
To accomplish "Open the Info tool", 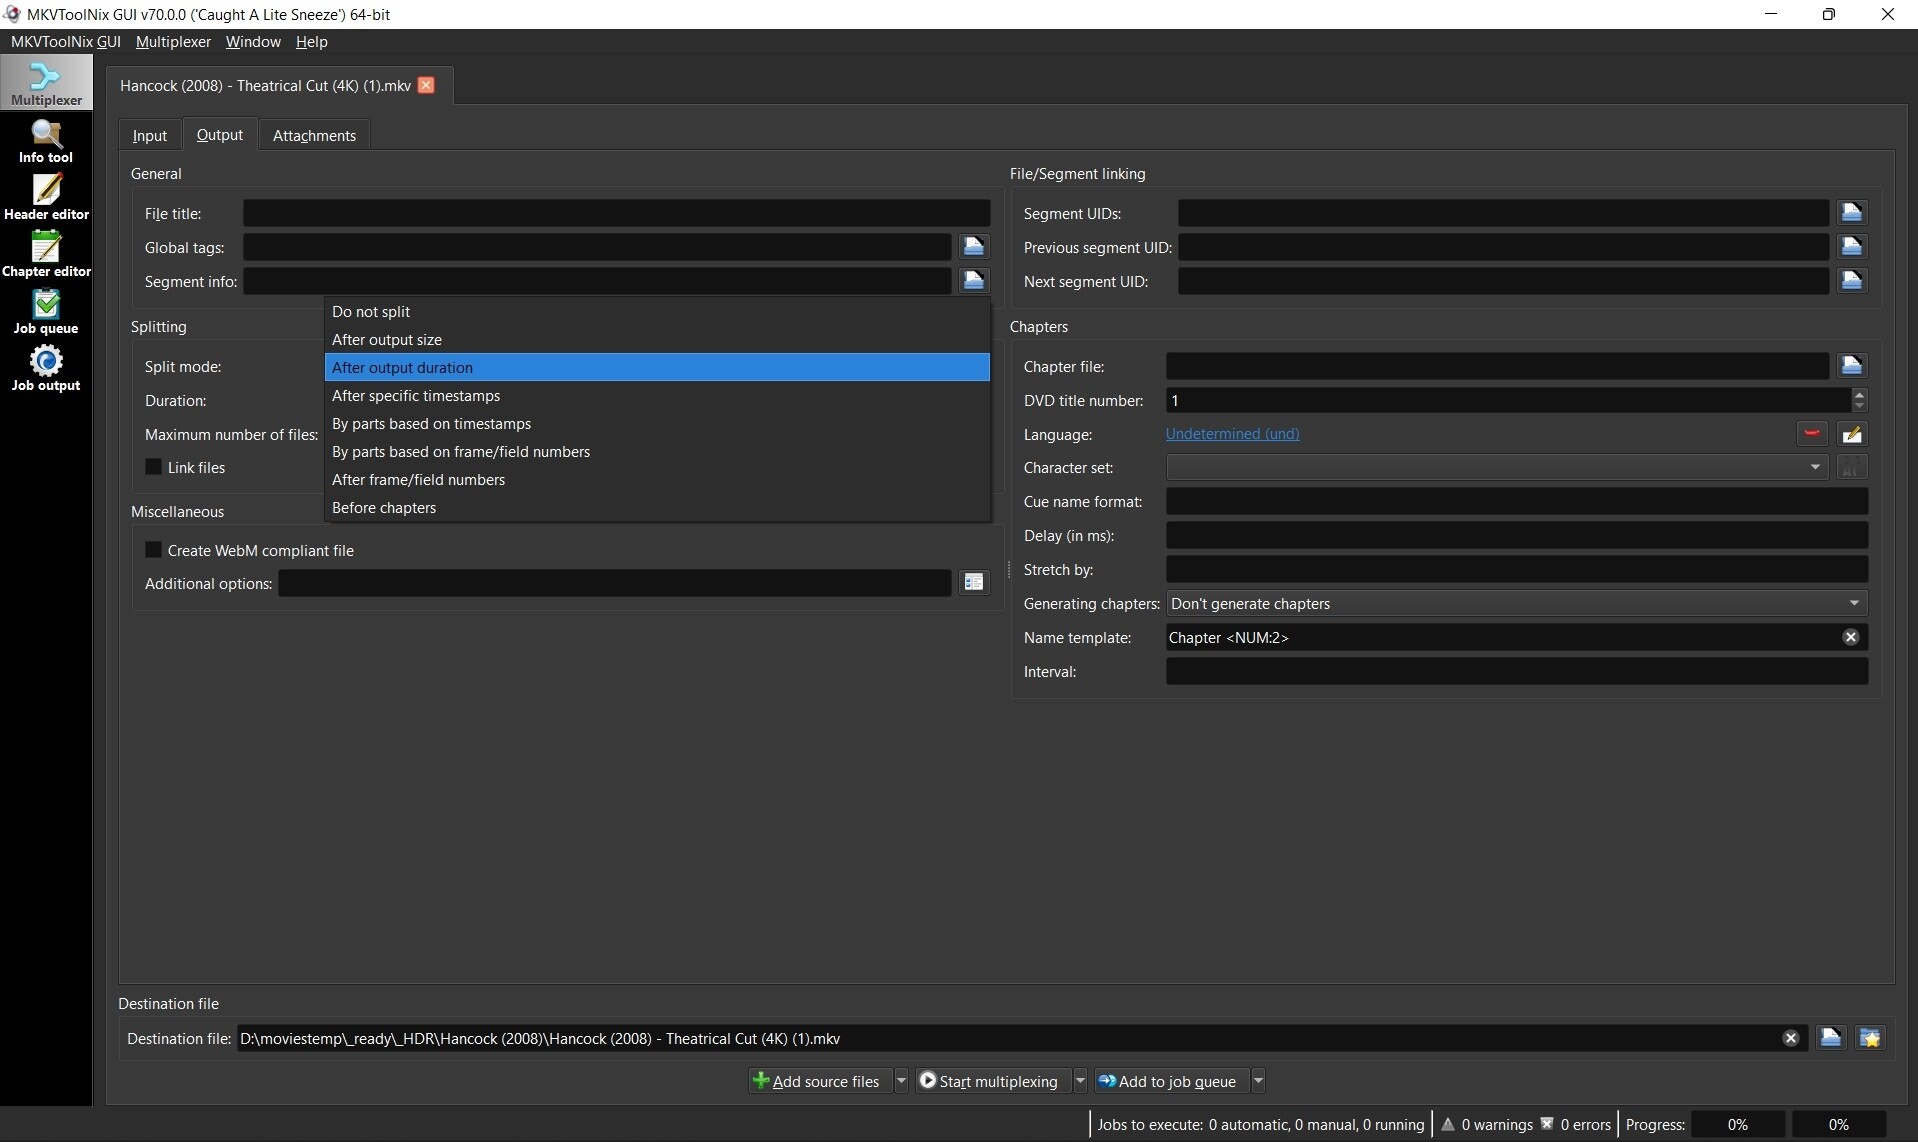I will tap(46, 141).
